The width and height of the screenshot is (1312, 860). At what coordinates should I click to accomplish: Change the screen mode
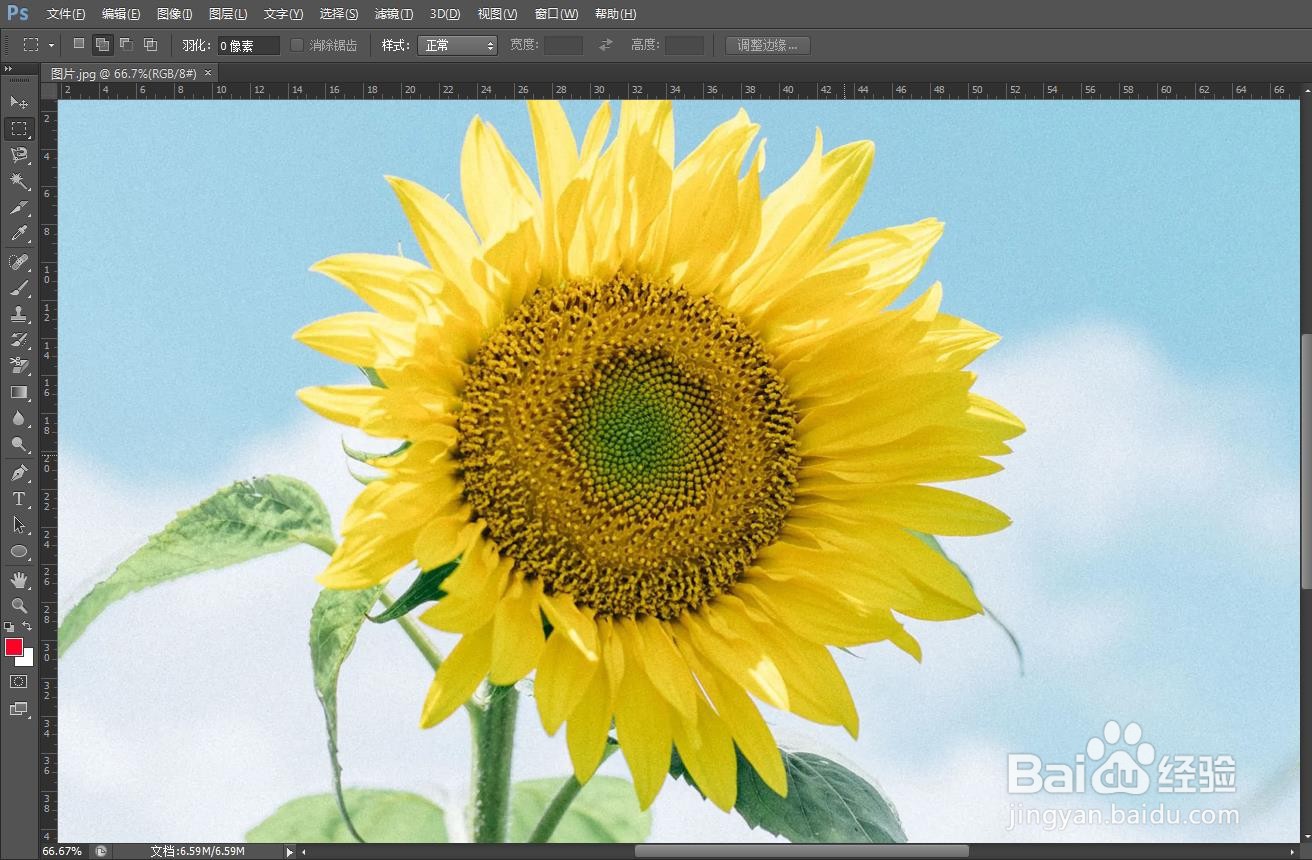(19, 709)
